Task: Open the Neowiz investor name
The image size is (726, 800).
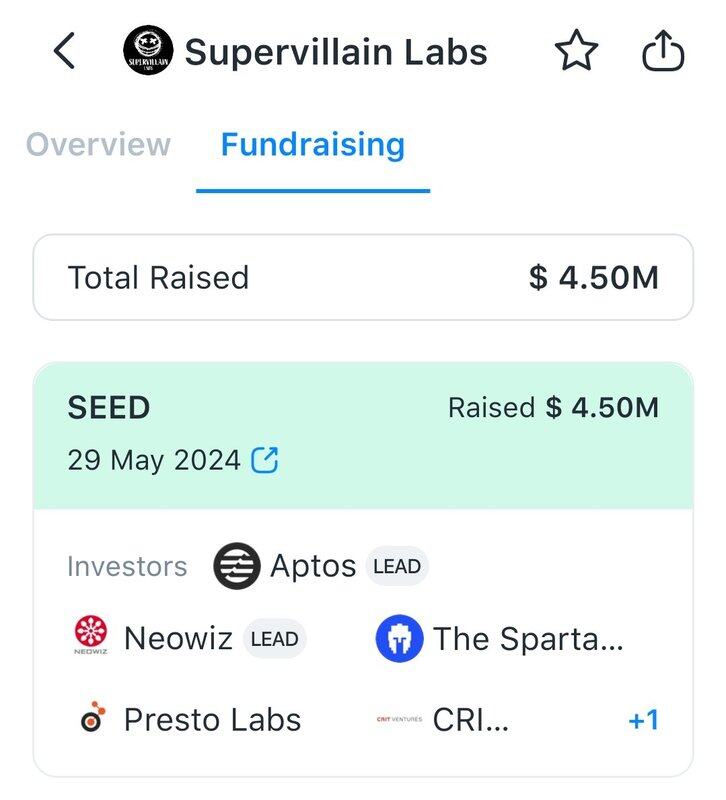Action: click(x=178, y=639)
